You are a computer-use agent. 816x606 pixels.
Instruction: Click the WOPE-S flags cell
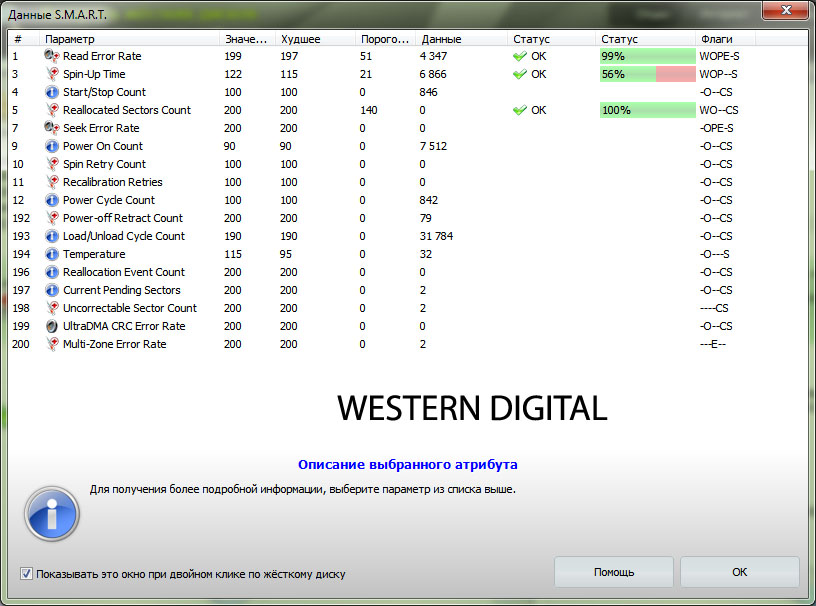(719, 56)
